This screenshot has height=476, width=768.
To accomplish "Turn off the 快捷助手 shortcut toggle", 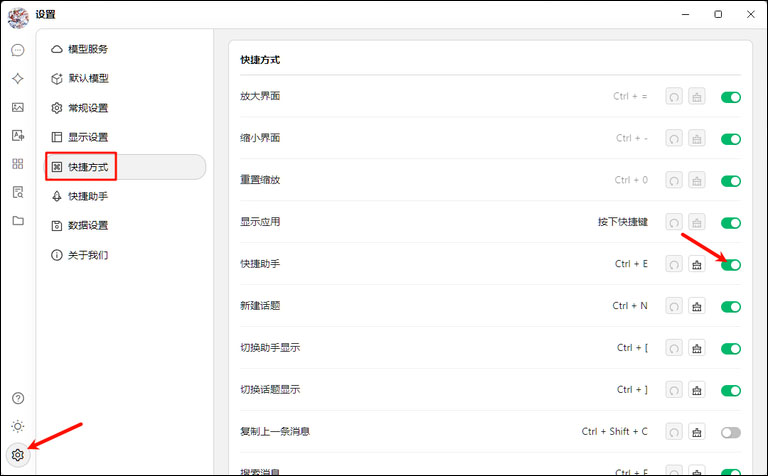I will point(731,264).
